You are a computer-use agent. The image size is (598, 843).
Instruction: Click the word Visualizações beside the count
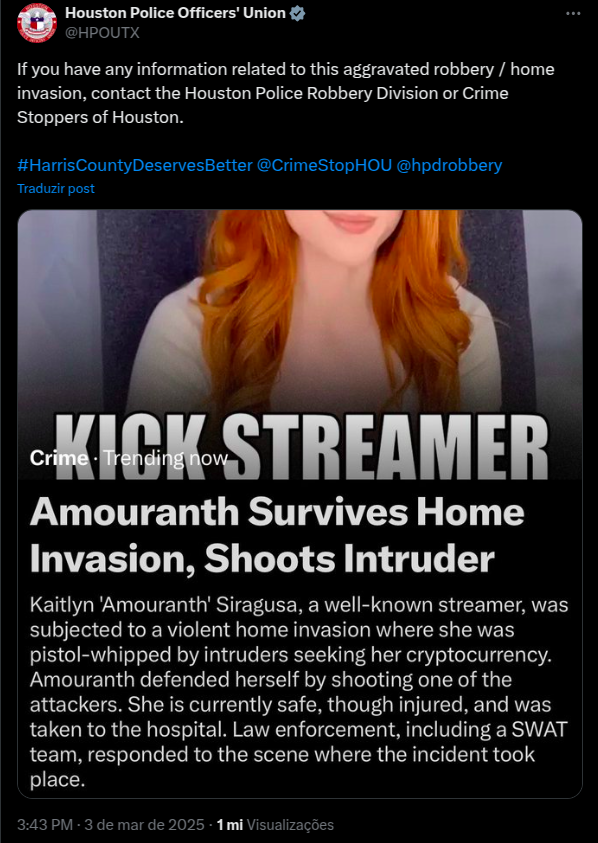click(x=290, y=825)
